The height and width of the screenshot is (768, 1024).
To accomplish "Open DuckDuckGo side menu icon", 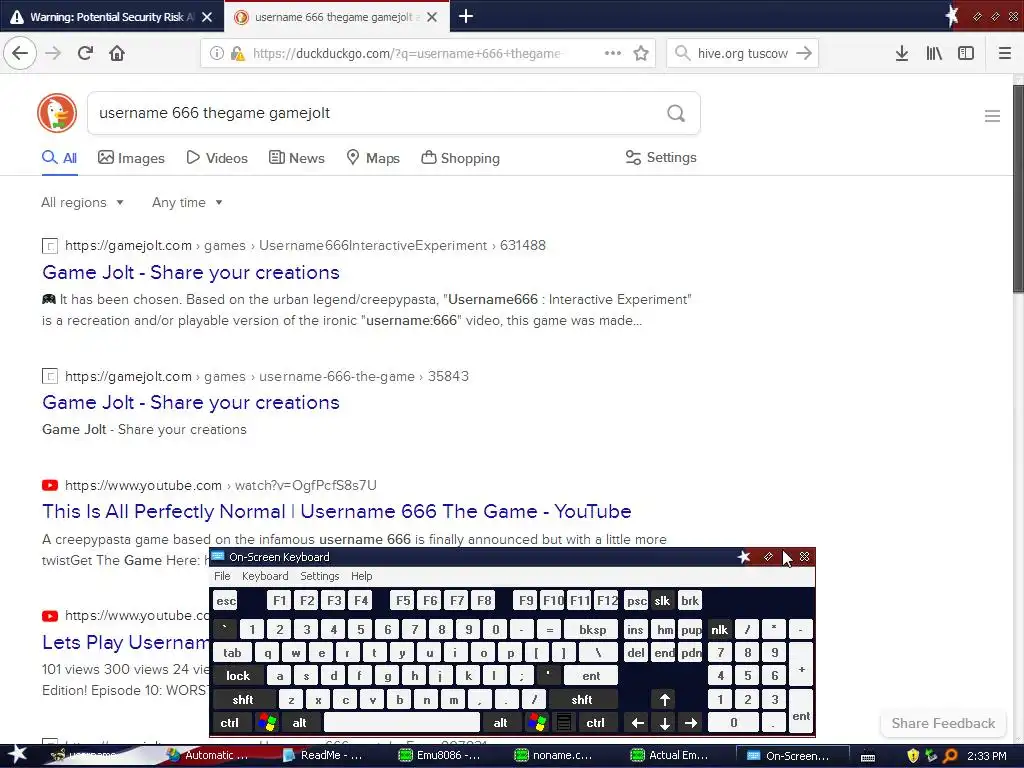I will click(x=992, y=116).
